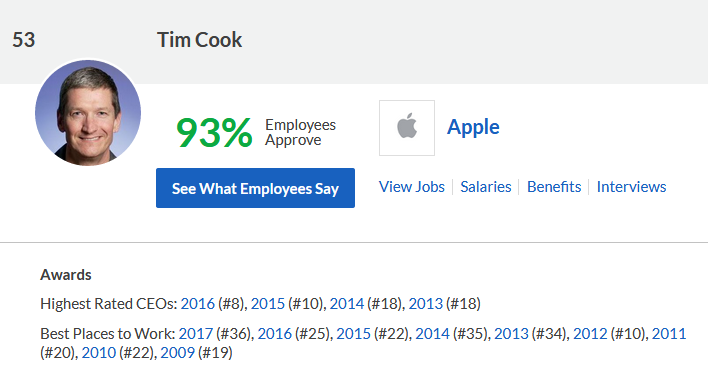View 2009 Best Places to Work (#19)
This screenshot has height=385, width=713.
pyautogui.click(x=177, y=353)
